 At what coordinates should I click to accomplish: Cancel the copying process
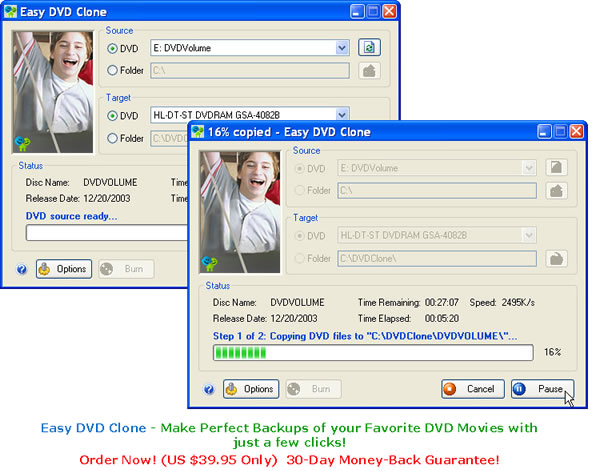coord(473,389)
